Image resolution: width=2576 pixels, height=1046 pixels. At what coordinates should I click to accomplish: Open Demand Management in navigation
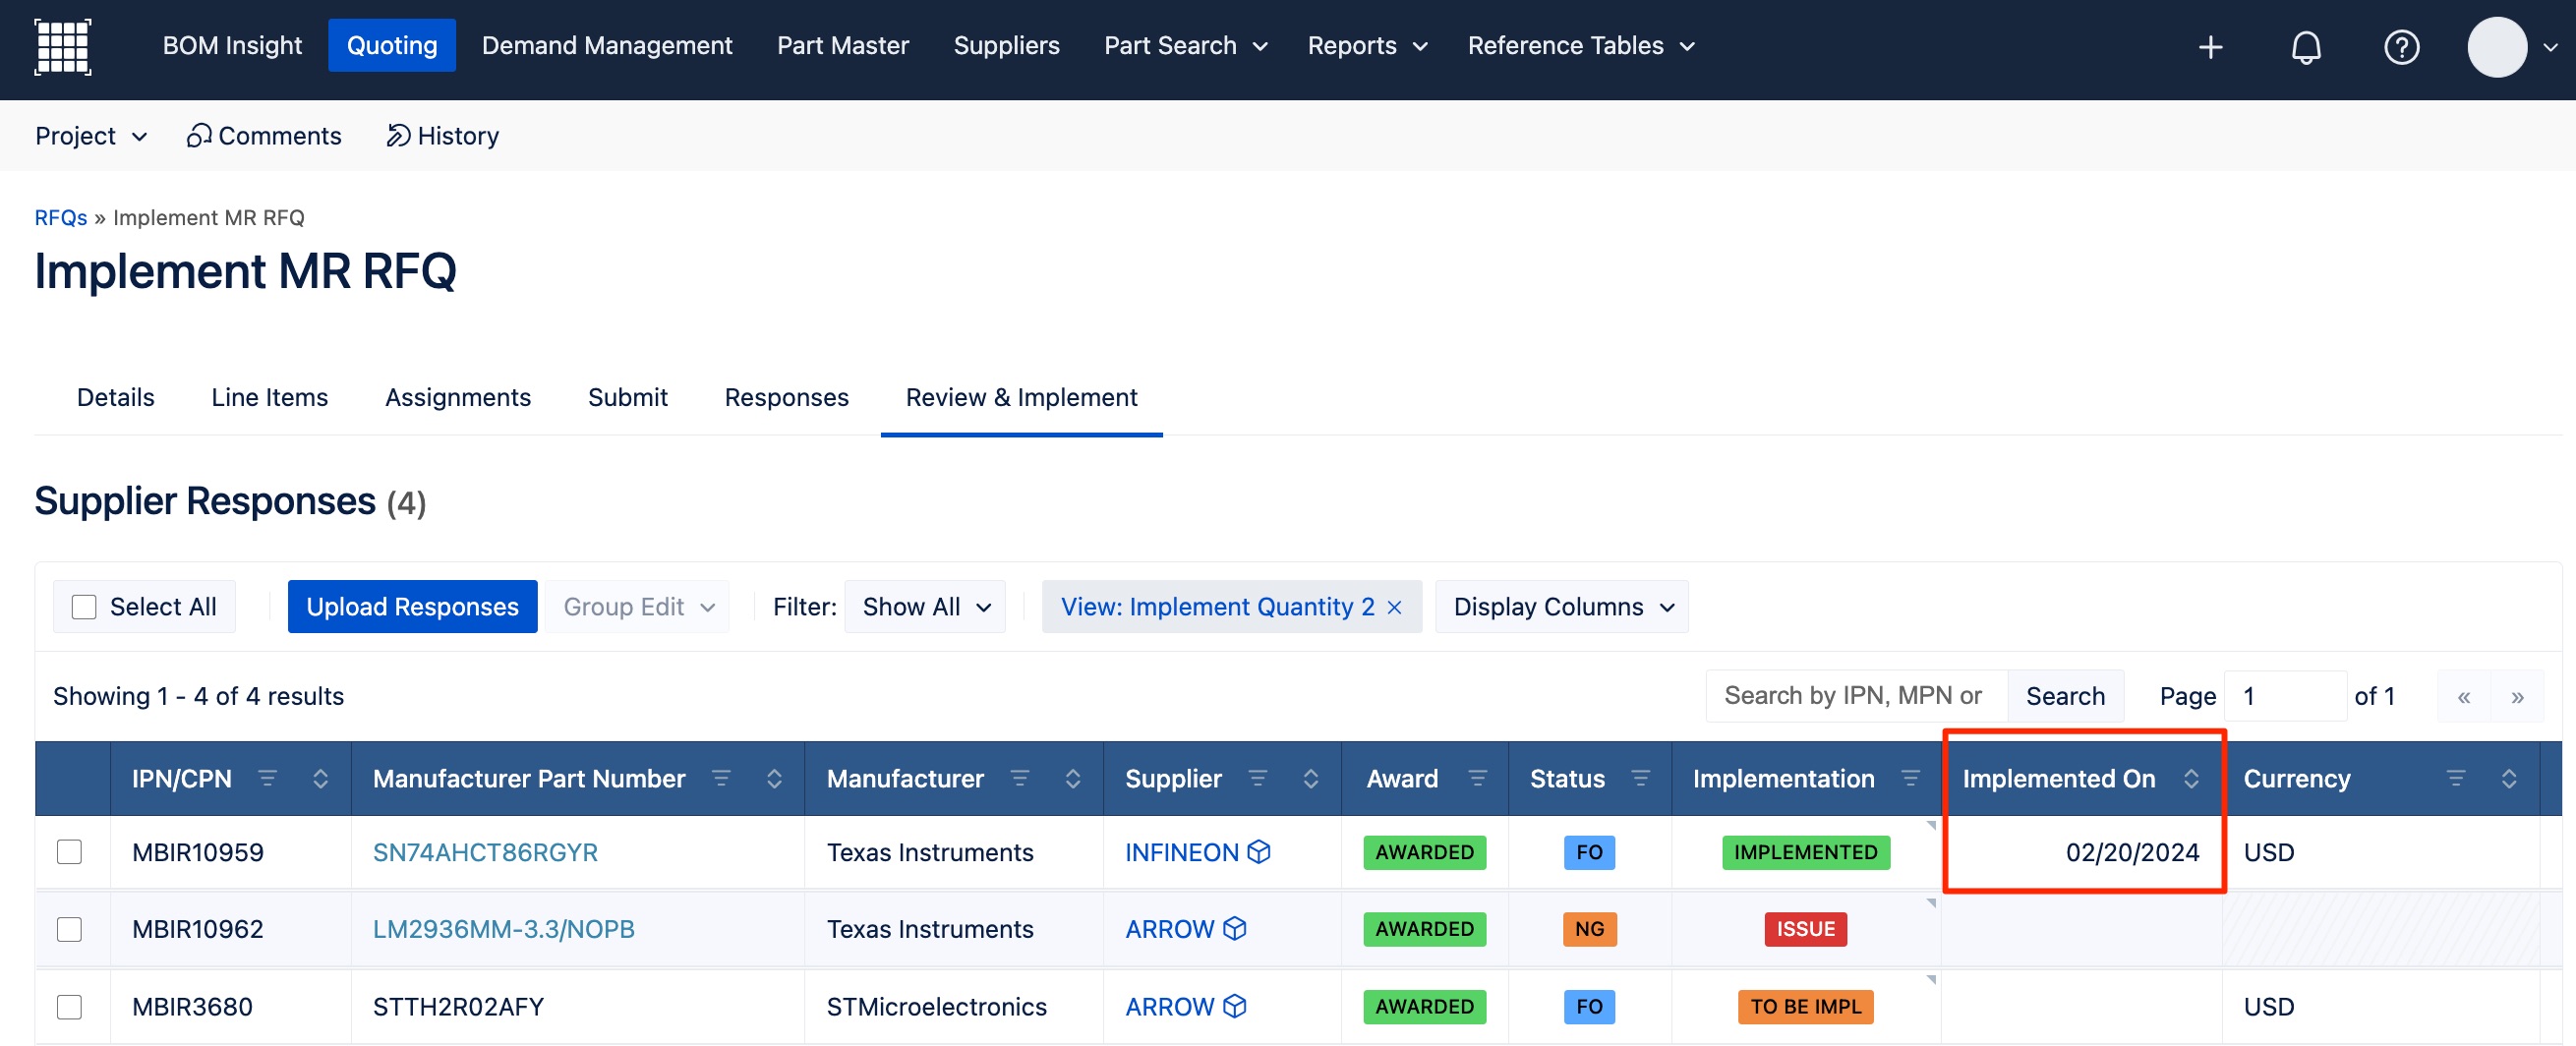pos(607,45)
